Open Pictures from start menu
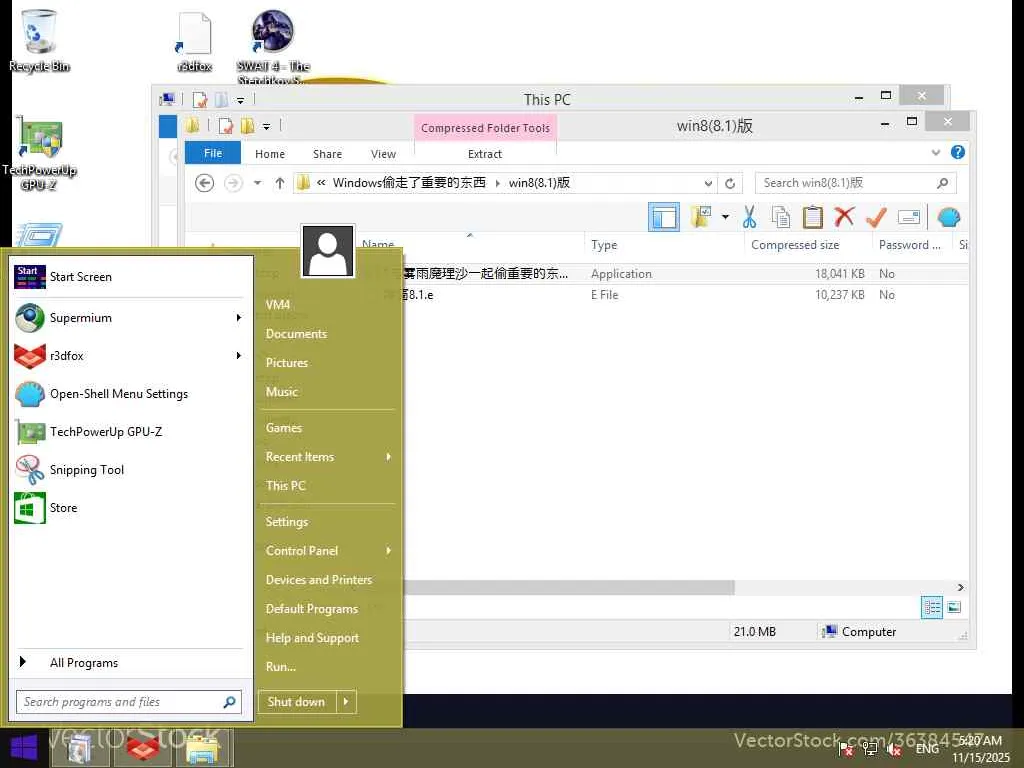 287,363
